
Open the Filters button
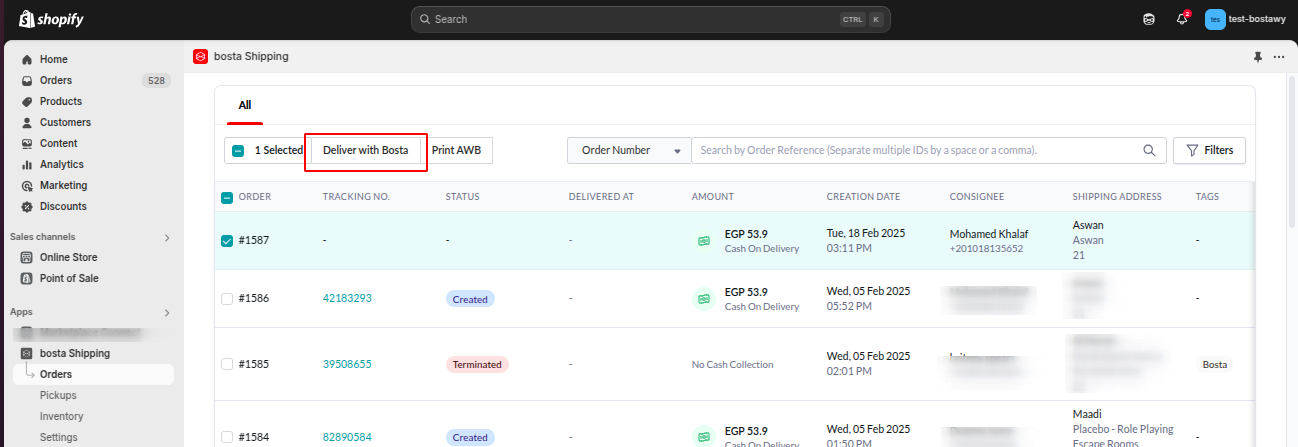1209,150
